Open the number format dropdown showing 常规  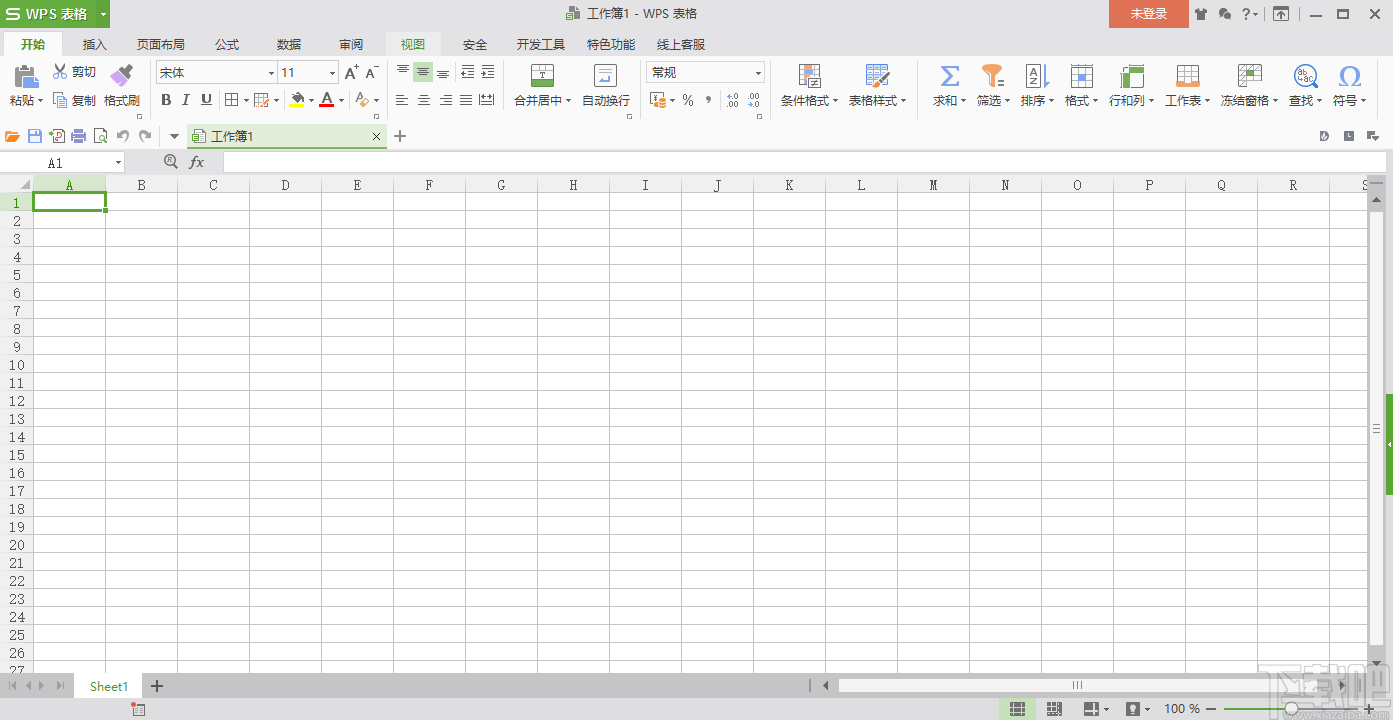(x=758, y=72)
